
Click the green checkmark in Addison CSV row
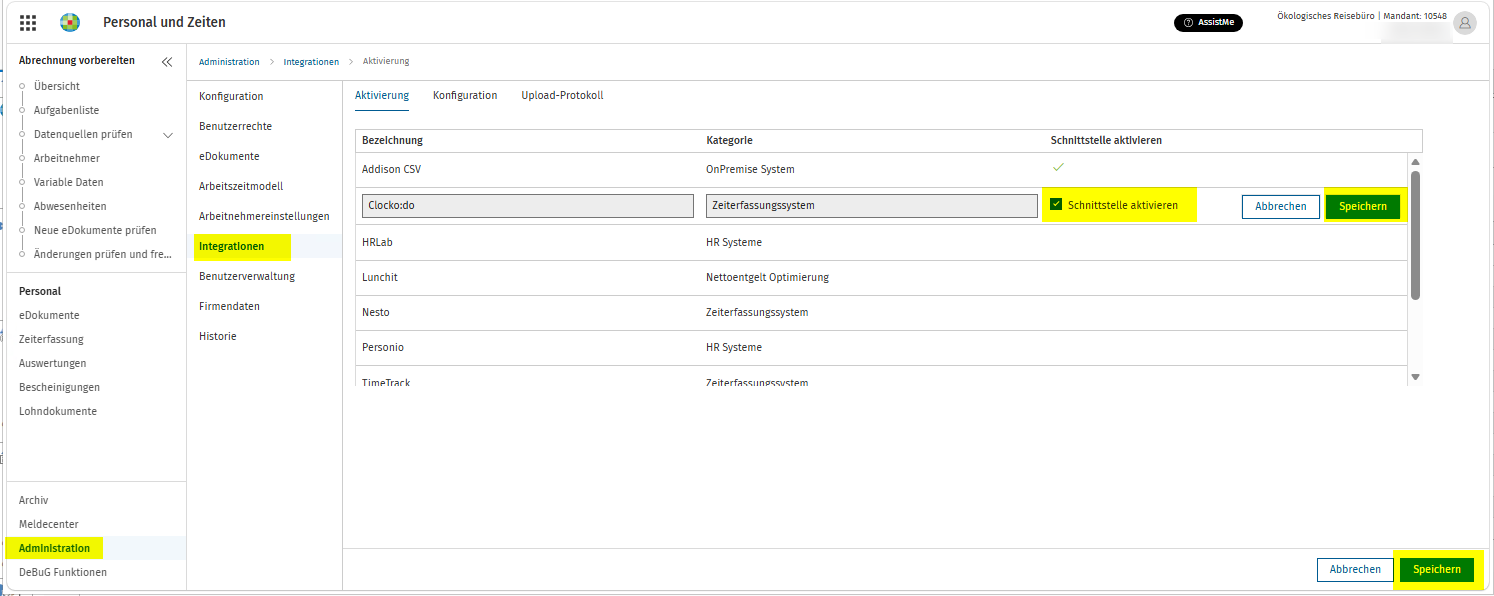[x=1058, y=167]
